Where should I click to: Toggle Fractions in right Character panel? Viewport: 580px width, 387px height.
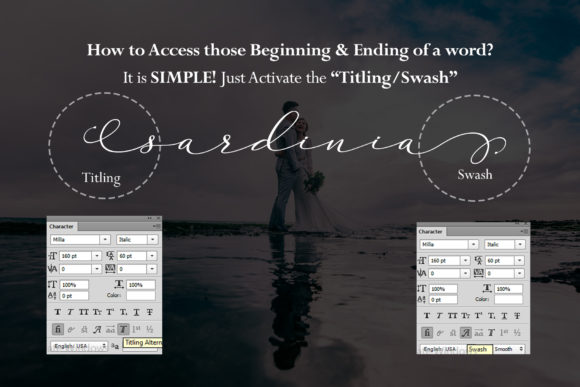pyautogui.click(x=517, y=333)
